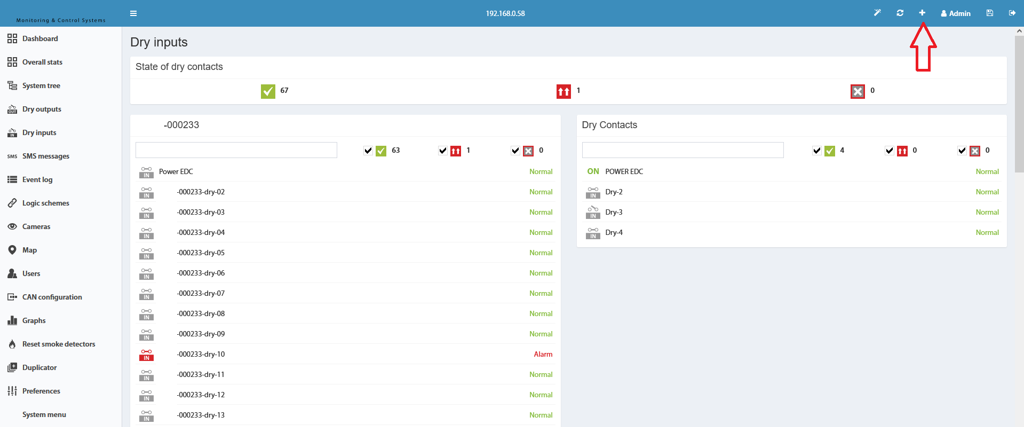Viewport: 1024px width, 427px height.
Task: Click input icon for -000233-dry-08
Action: click(x=147, y=313)
